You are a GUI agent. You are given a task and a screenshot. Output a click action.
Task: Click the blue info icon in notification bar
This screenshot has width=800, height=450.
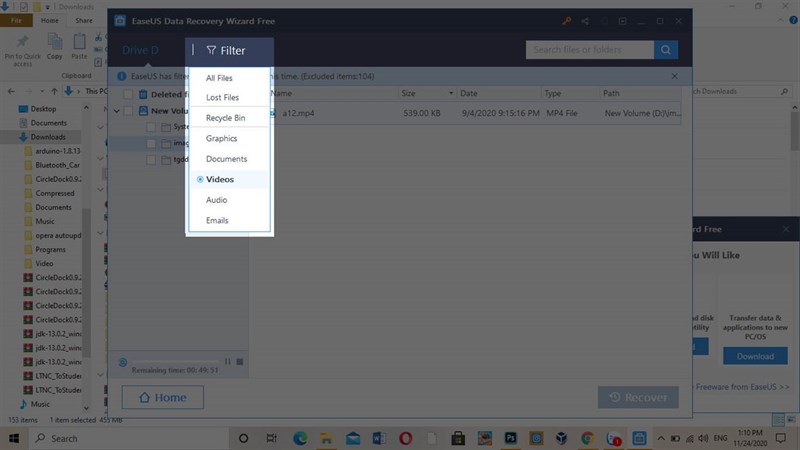click(121, 76)
